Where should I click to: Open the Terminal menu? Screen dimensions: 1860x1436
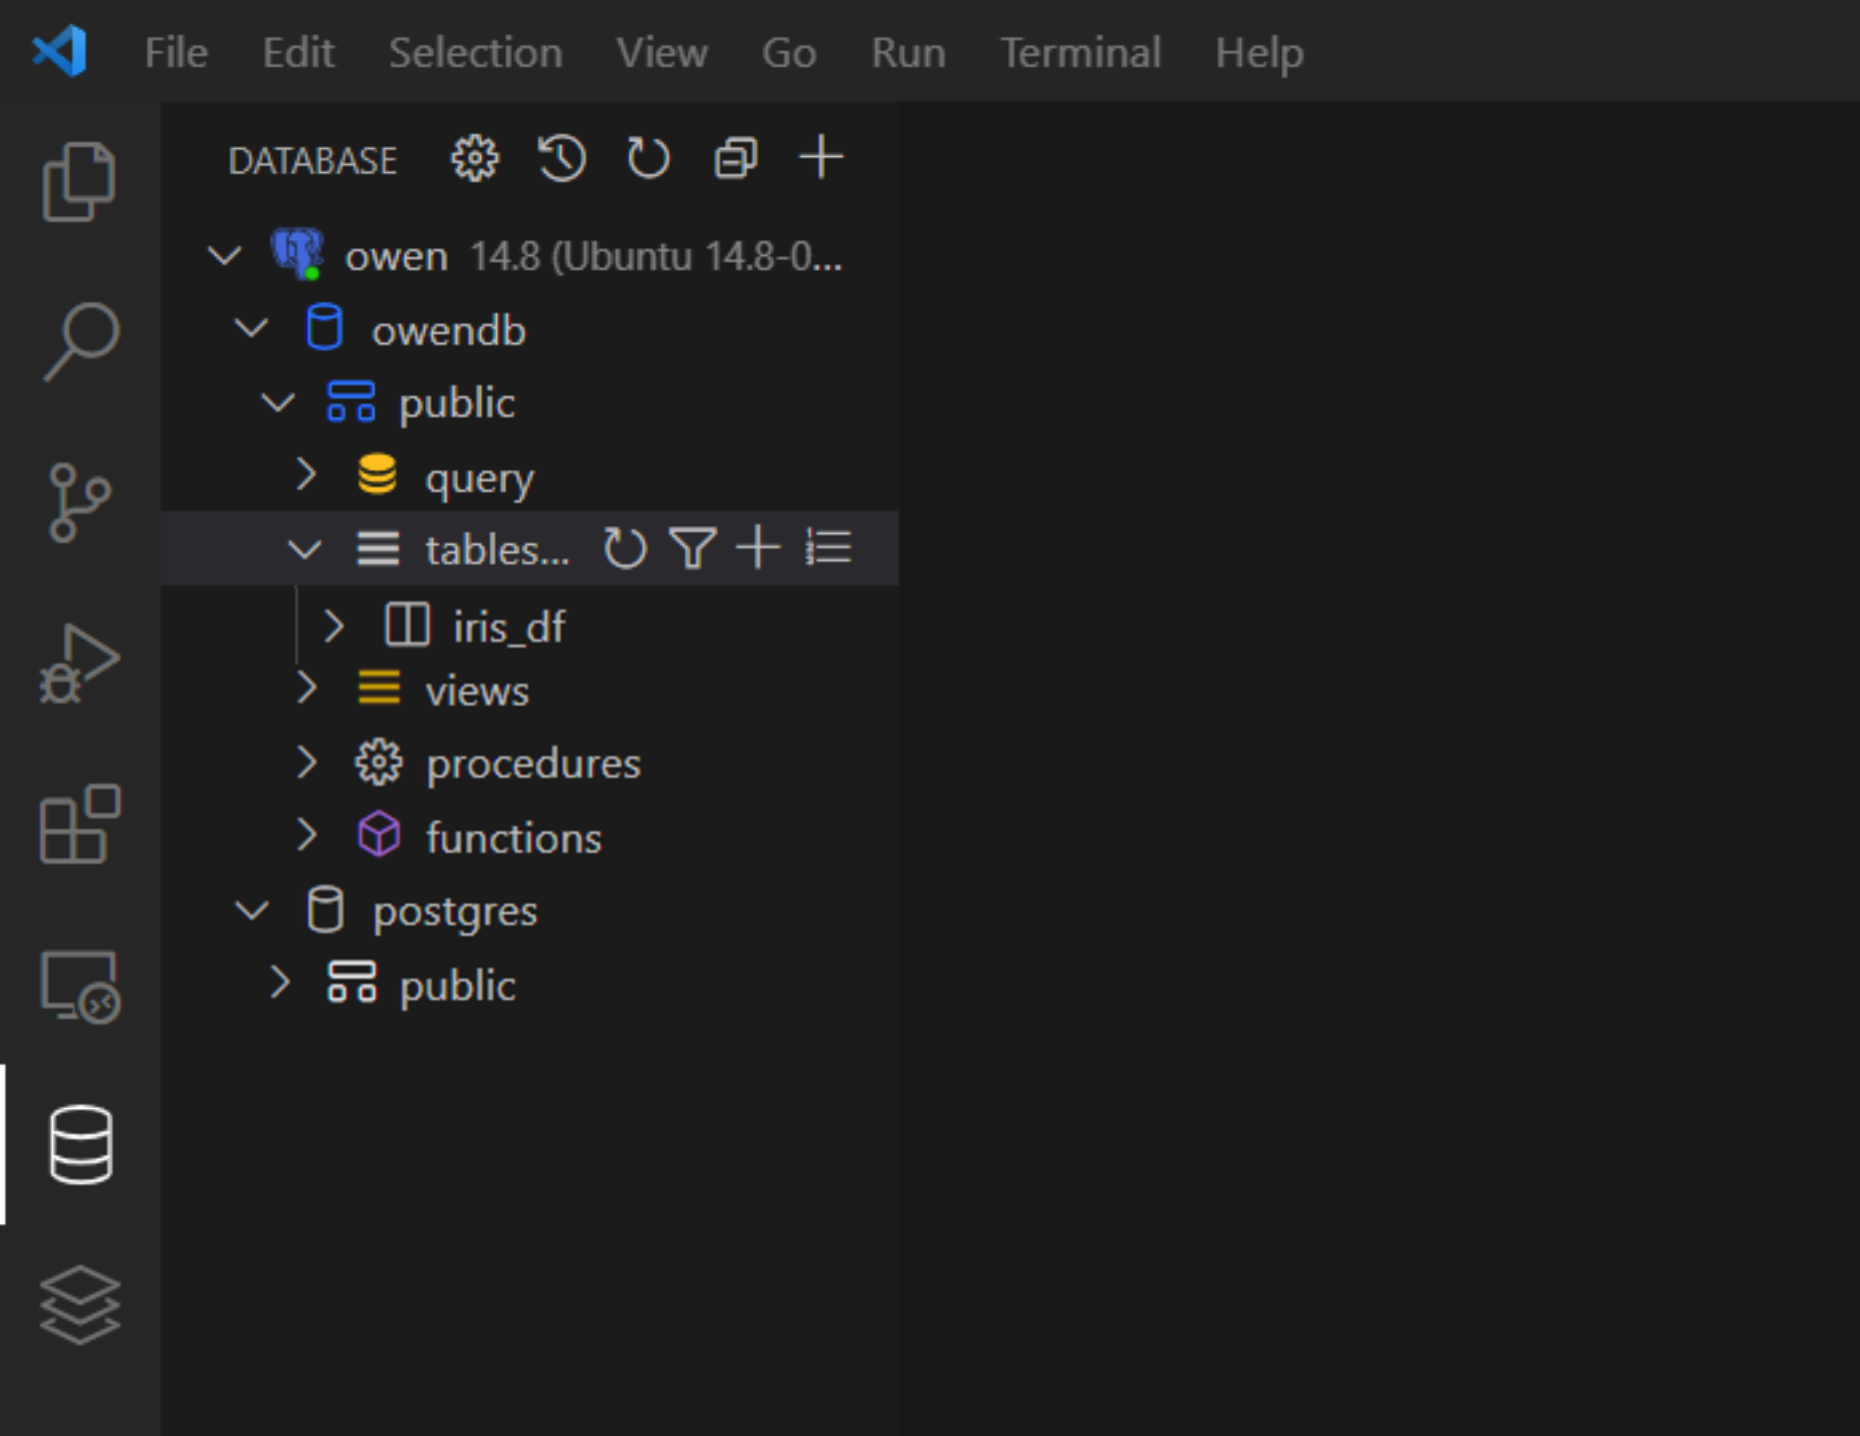click(1080, 52)
